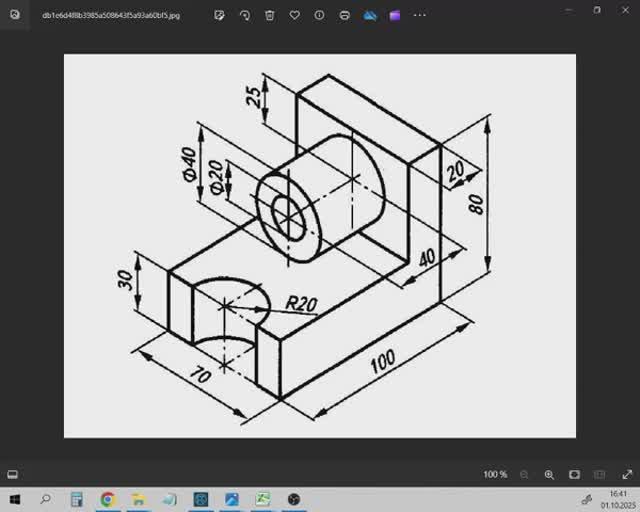Open the See more three-dots menu
This screenshot has width=640, height=512.
[420, 16]
